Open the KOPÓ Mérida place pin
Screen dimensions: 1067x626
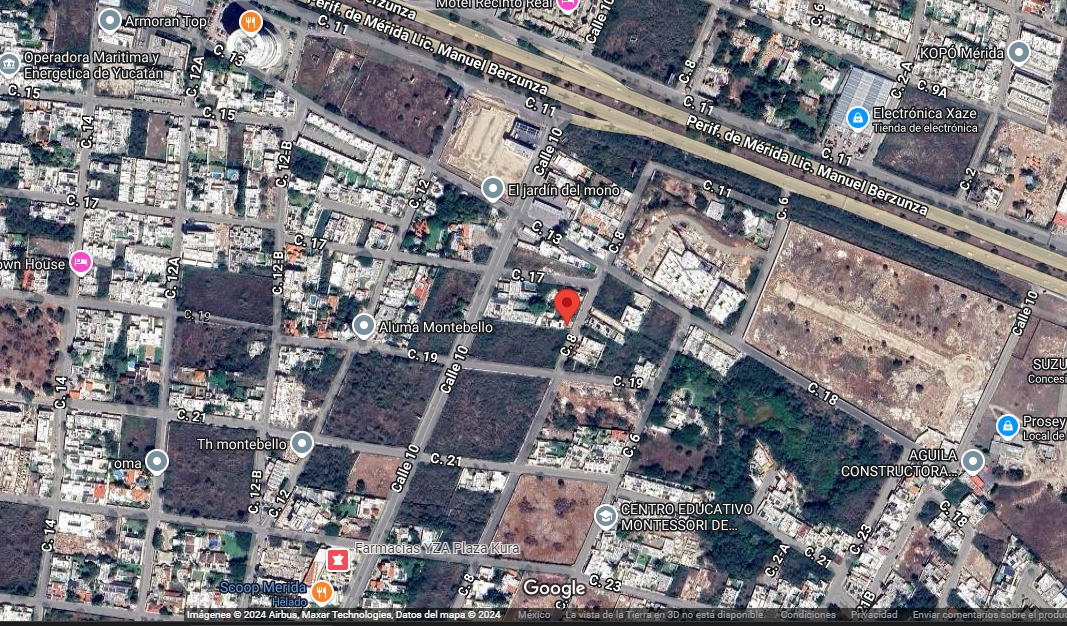[1018, 52]
